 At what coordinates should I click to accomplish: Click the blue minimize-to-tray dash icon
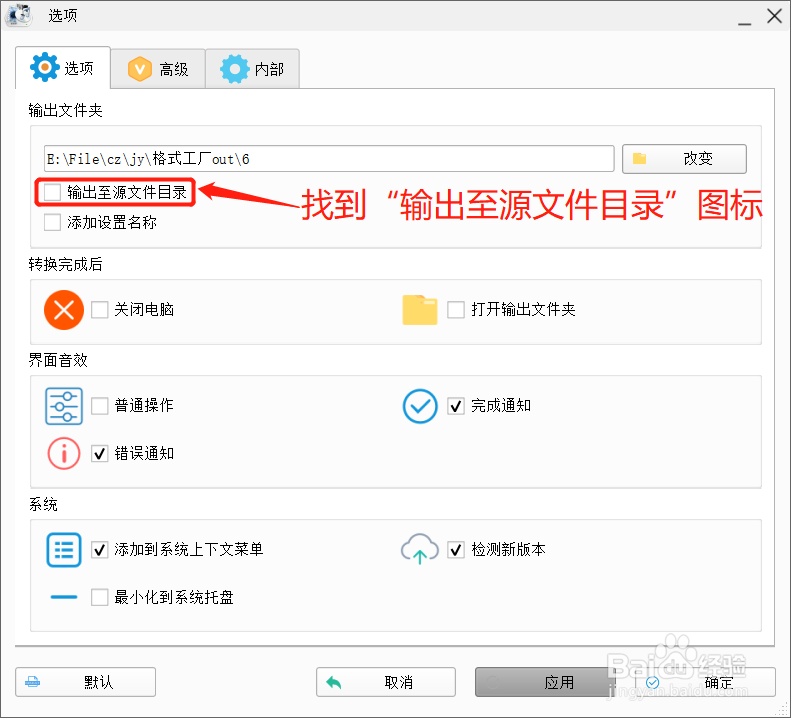pos(64,597)
